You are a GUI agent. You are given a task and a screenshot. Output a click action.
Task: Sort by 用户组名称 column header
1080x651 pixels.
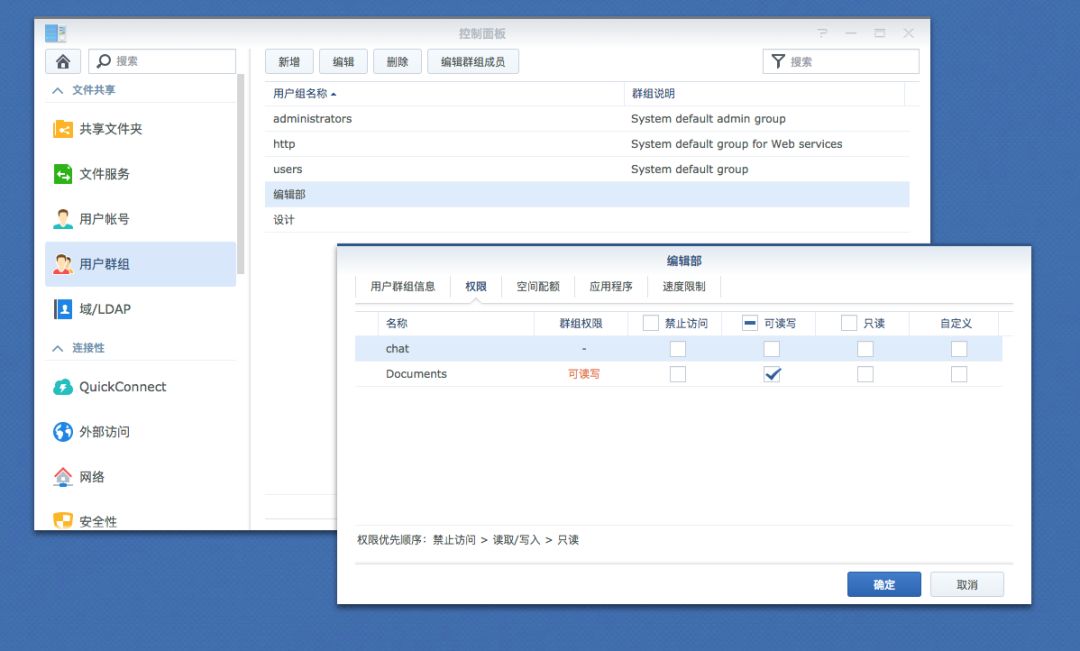(x=444, y=94)
